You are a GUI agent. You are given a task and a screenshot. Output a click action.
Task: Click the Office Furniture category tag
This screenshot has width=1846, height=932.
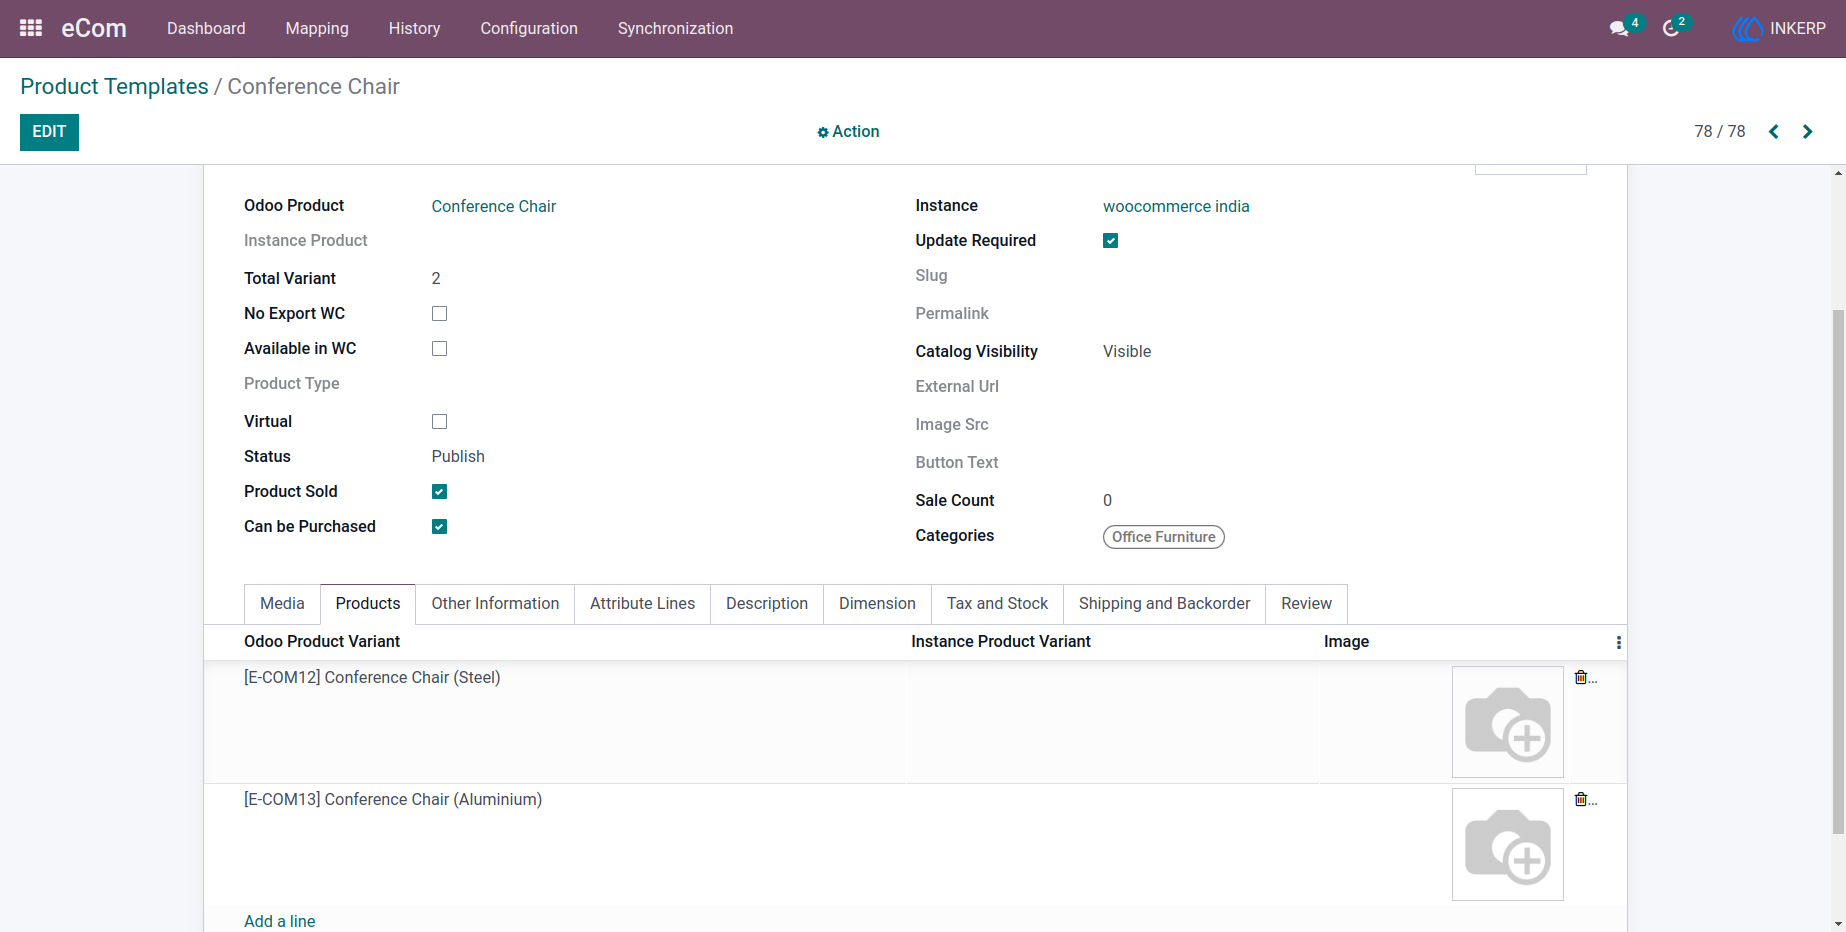tap(1163, 537)
